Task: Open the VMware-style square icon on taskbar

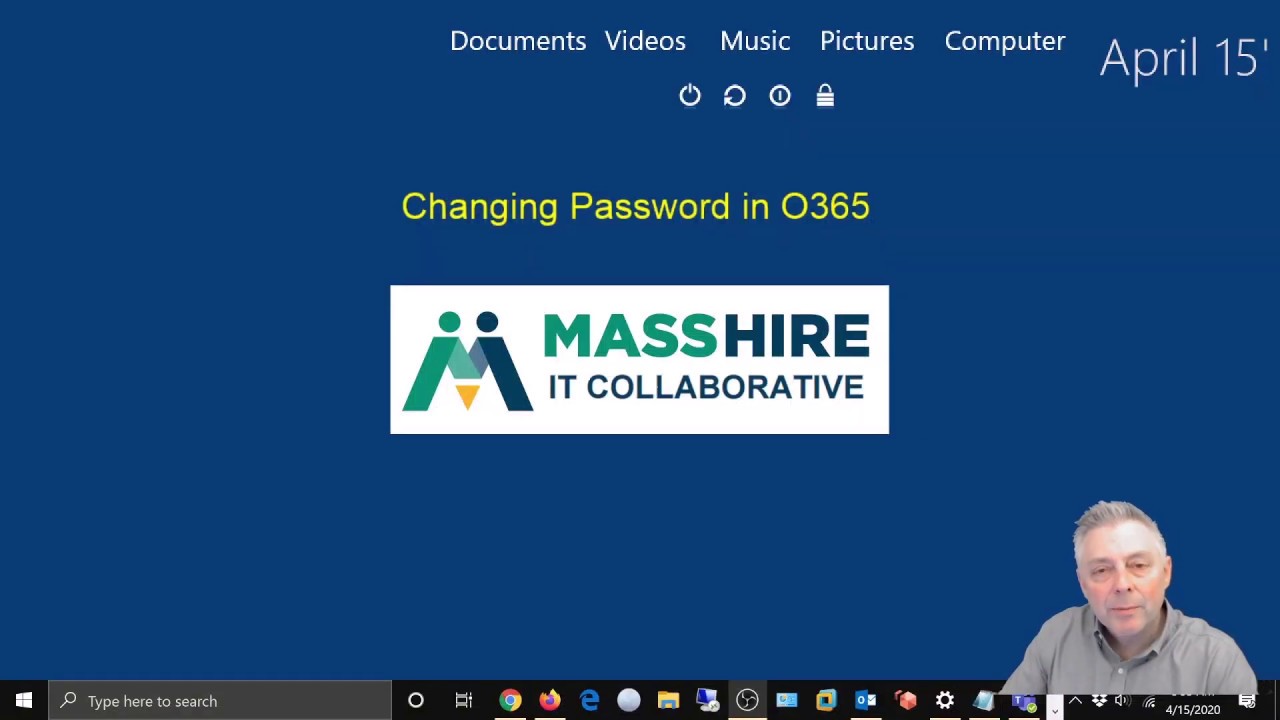Action: [826, 701]
